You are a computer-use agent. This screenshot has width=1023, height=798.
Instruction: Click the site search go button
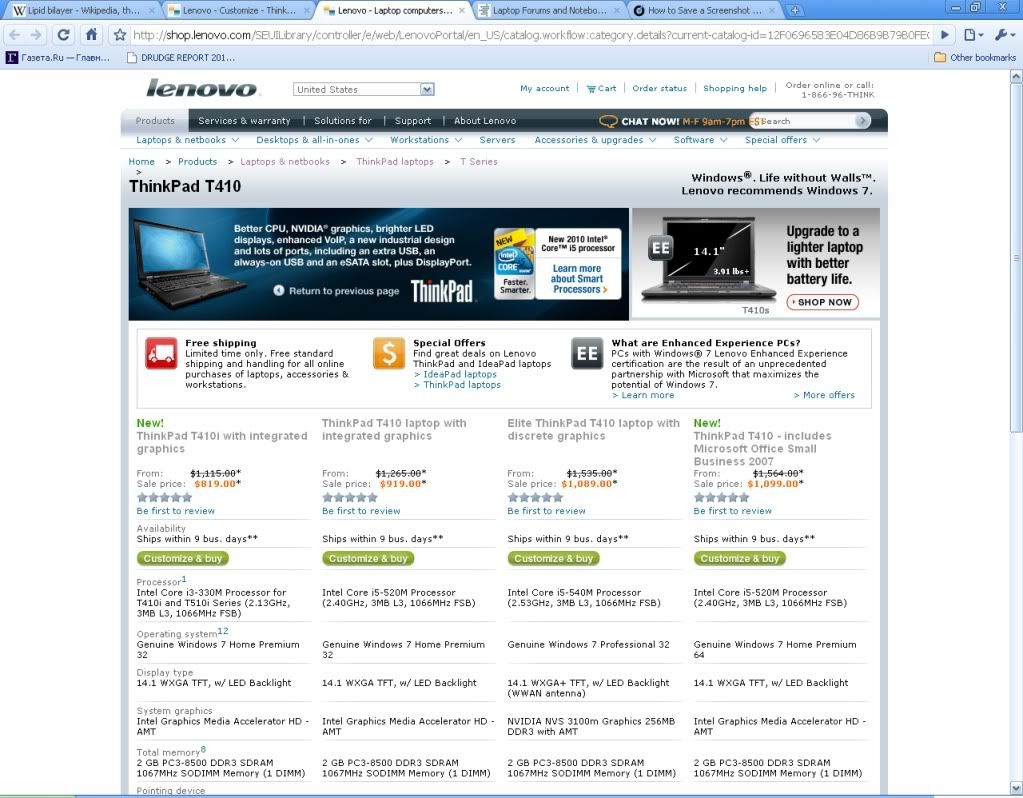(x=862, y=121)
